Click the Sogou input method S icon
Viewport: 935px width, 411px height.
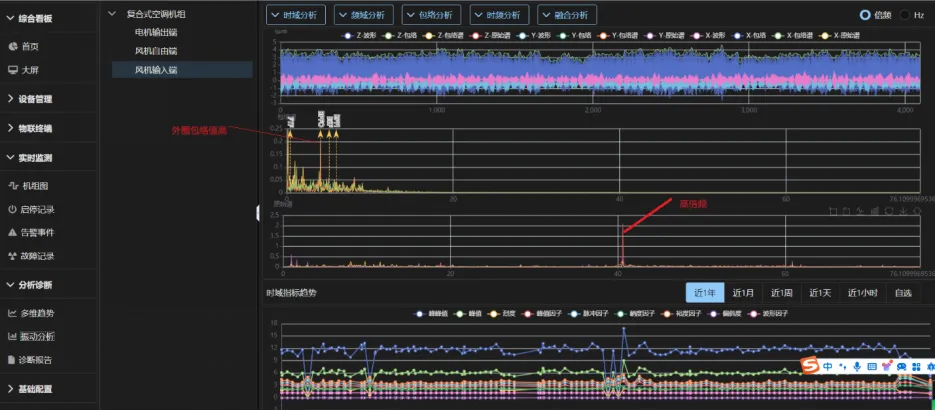[x=809, y=366]
